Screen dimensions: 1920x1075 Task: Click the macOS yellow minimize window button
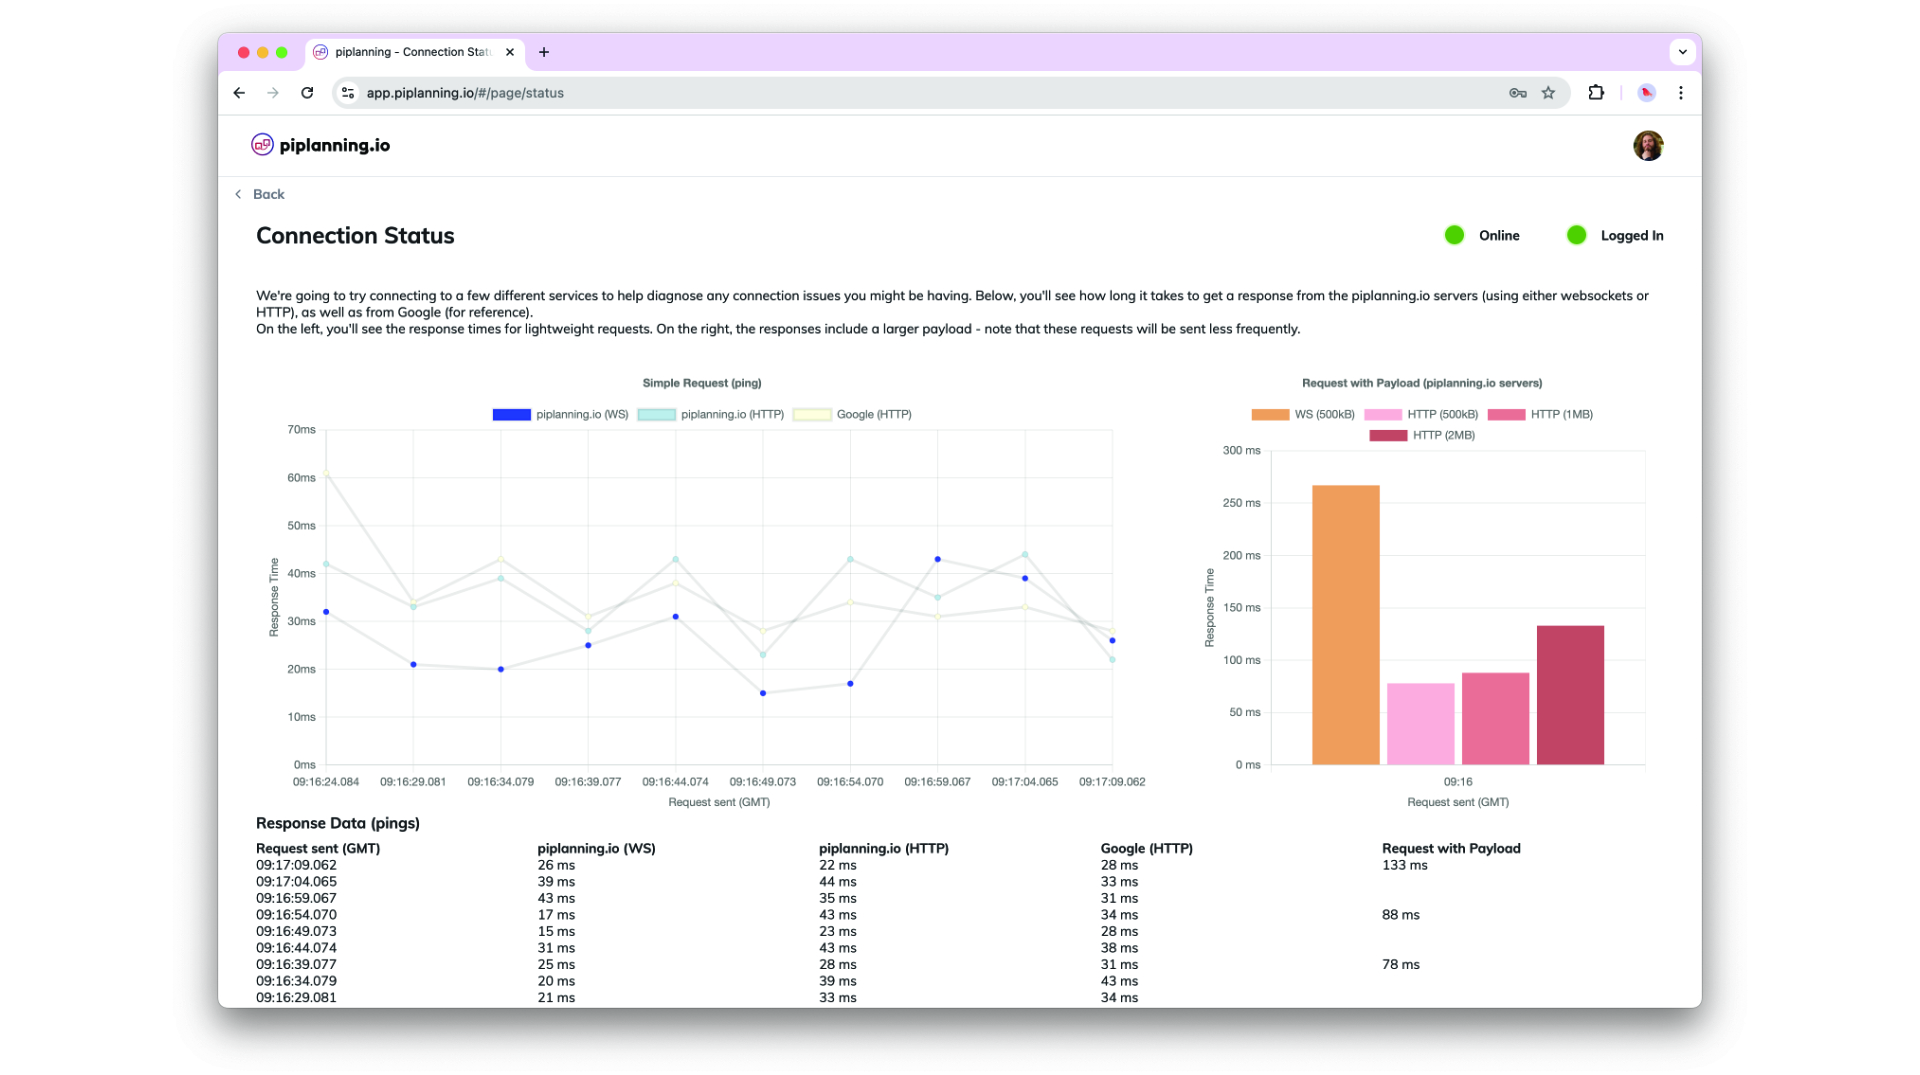pyautogui.click(x=263, y=52)
